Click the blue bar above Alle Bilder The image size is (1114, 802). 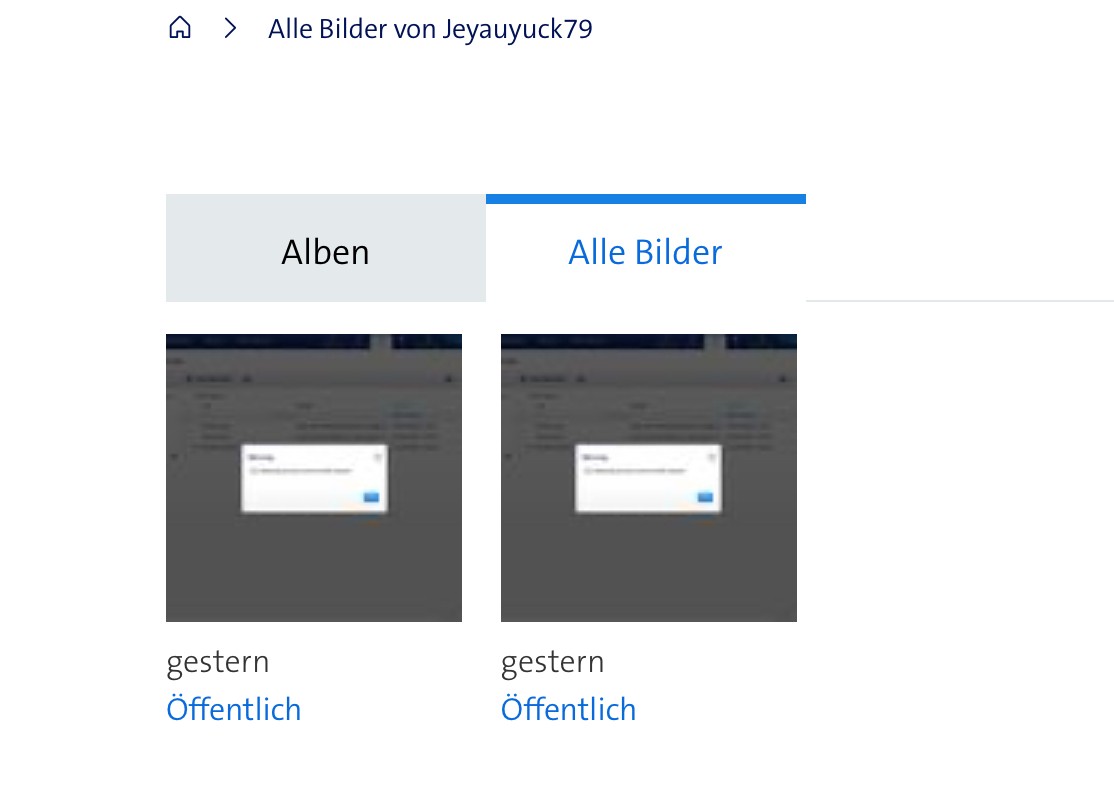pos(645,199)
